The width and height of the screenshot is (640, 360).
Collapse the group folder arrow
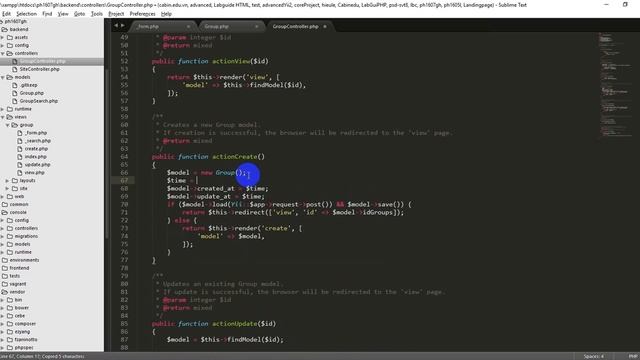8,125
